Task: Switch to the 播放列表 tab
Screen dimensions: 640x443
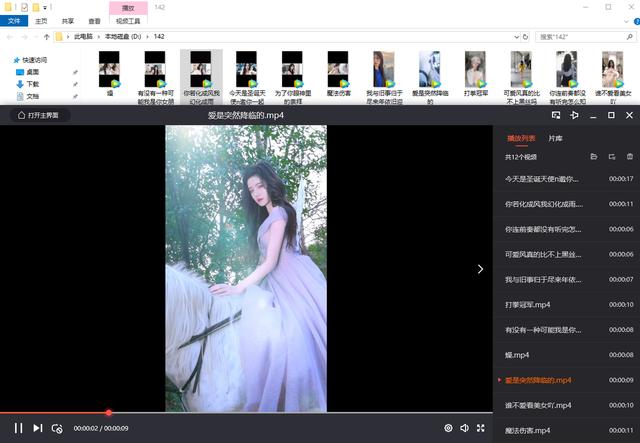Action: point(521,138)
